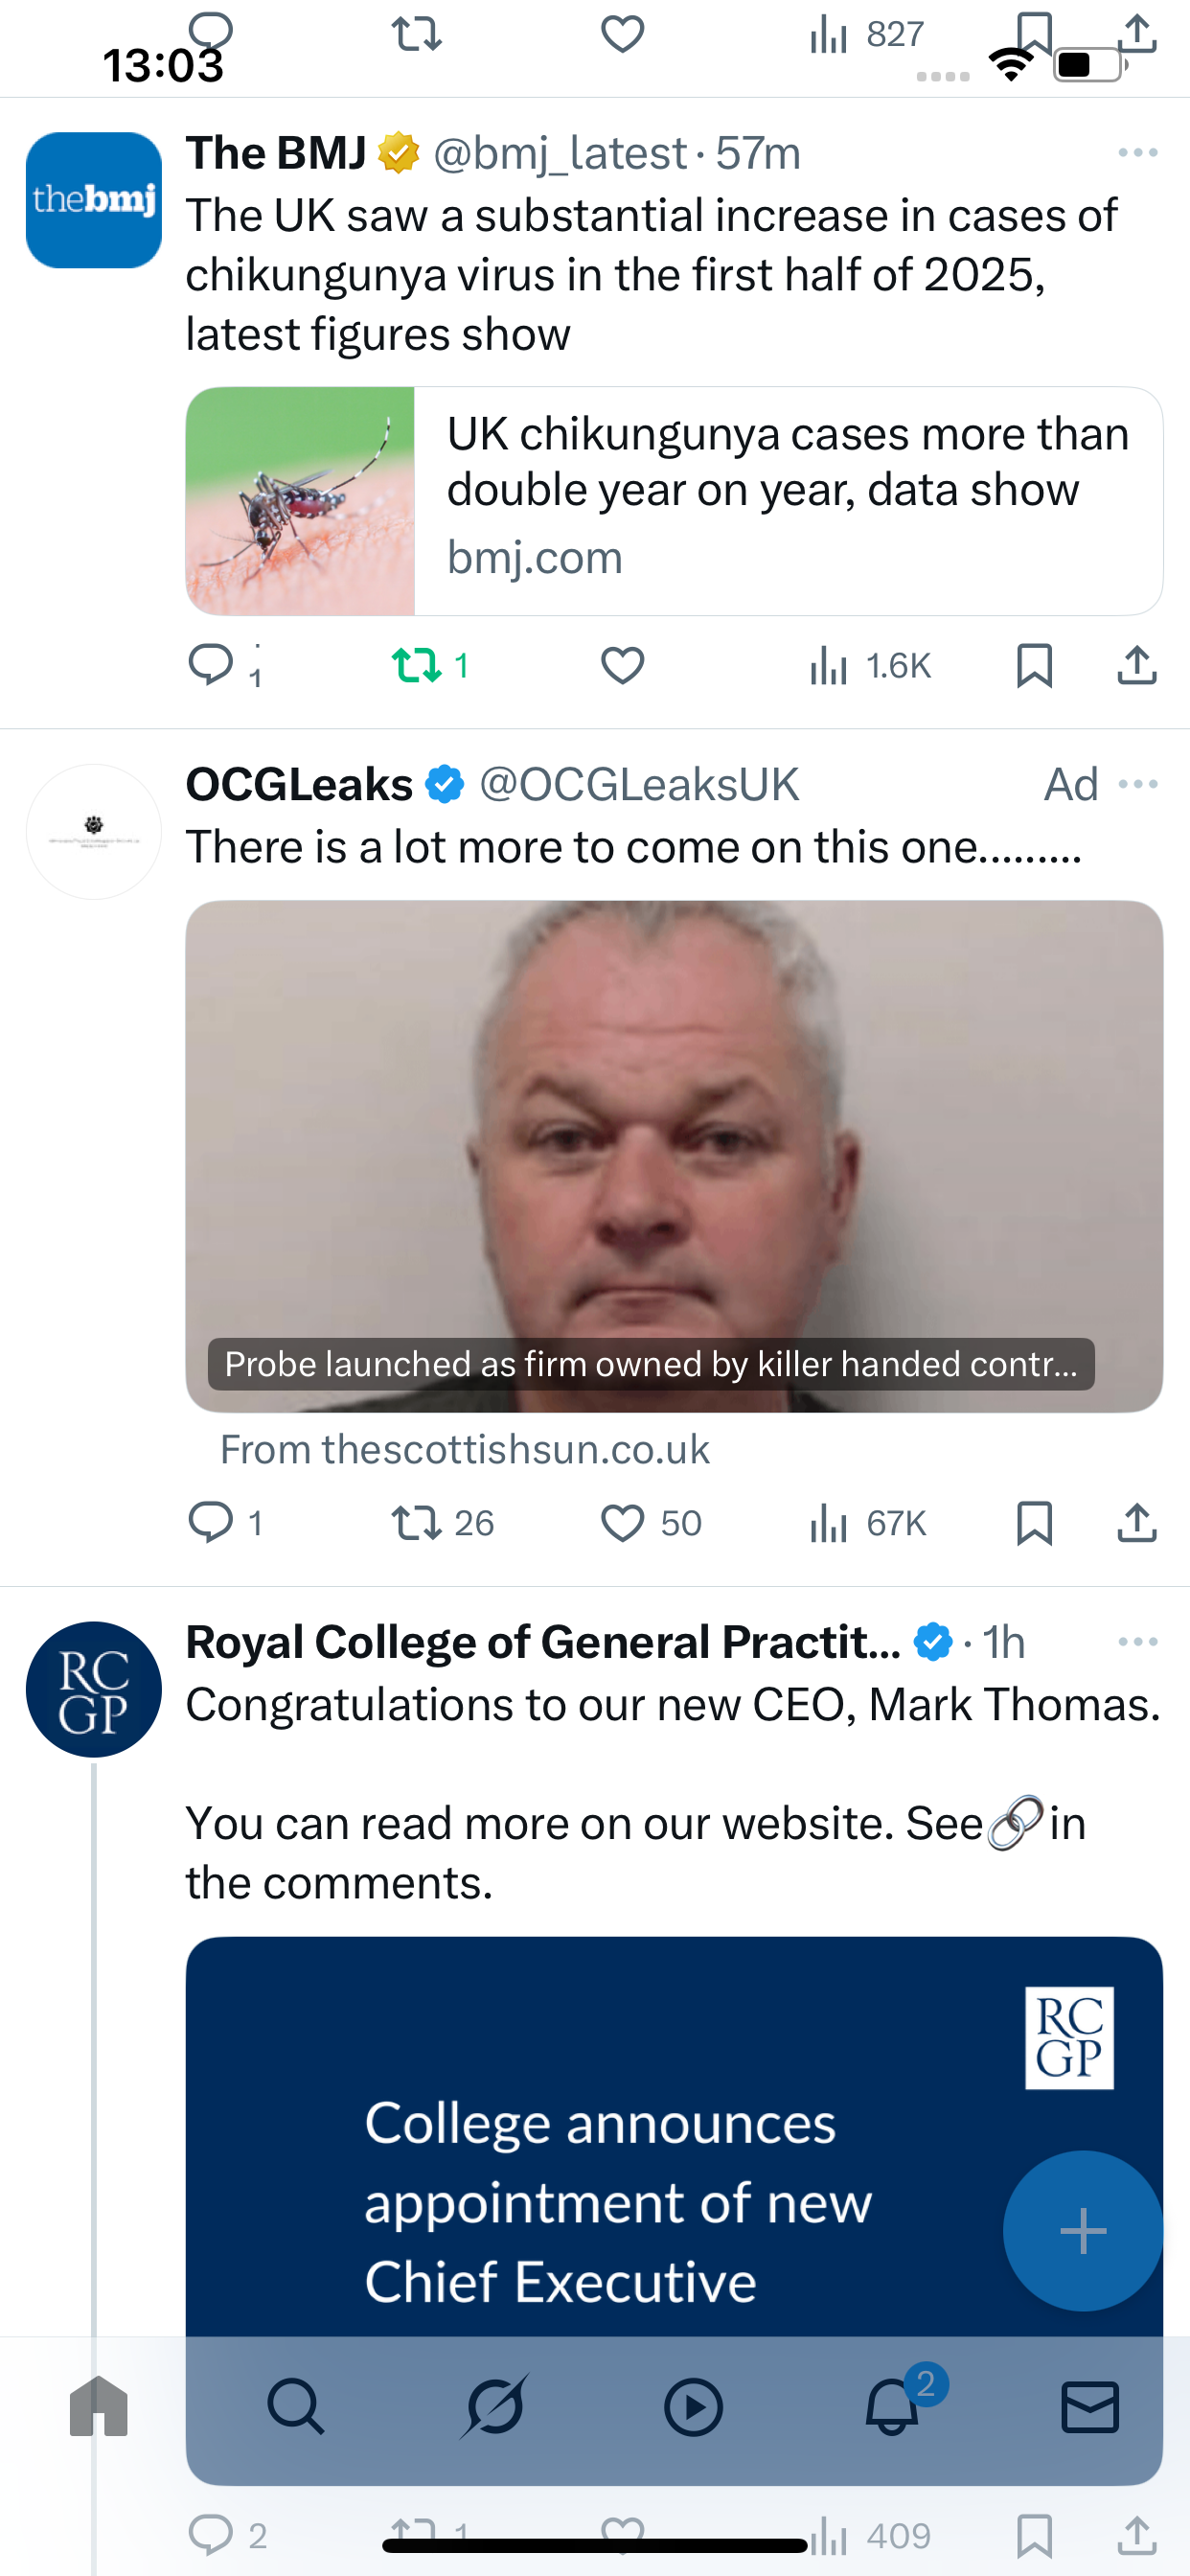The image size is (1190, 2576).
Task: Undo repost on The BMJ post
Action: tap(417, 666)
